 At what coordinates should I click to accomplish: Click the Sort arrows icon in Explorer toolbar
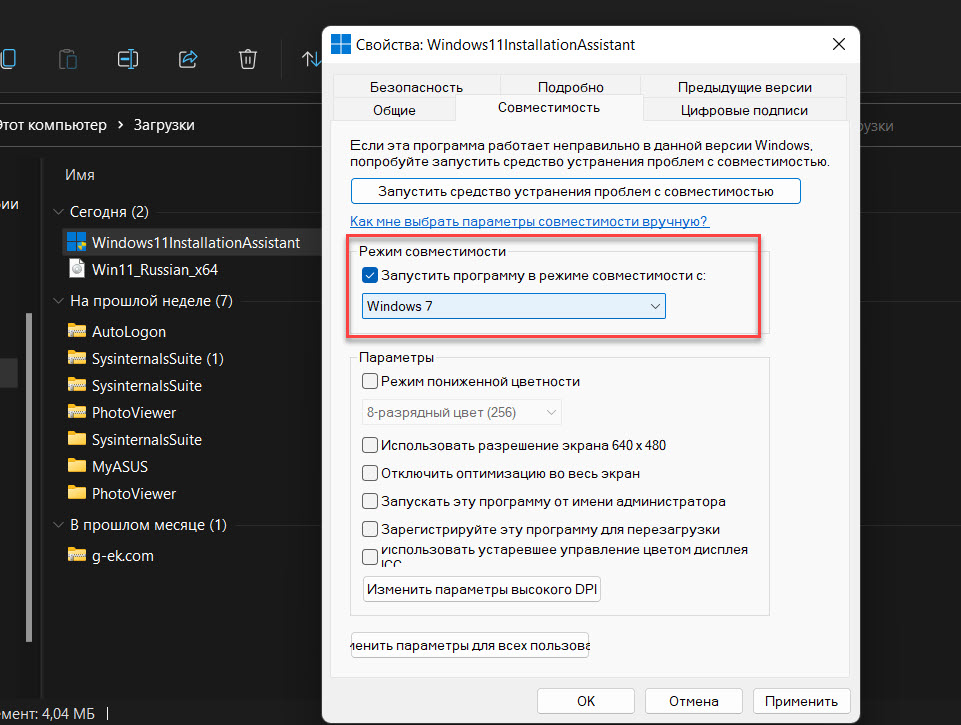311,59
